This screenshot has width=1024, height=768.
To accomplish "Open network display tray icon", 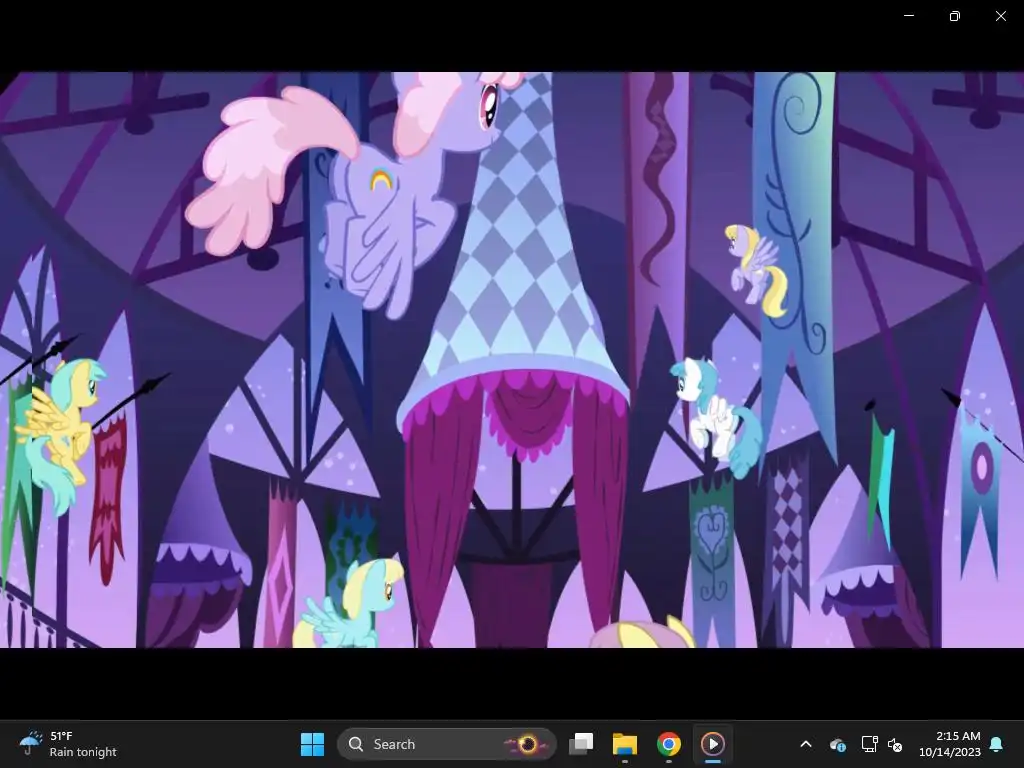I will (x=869, y=744).
